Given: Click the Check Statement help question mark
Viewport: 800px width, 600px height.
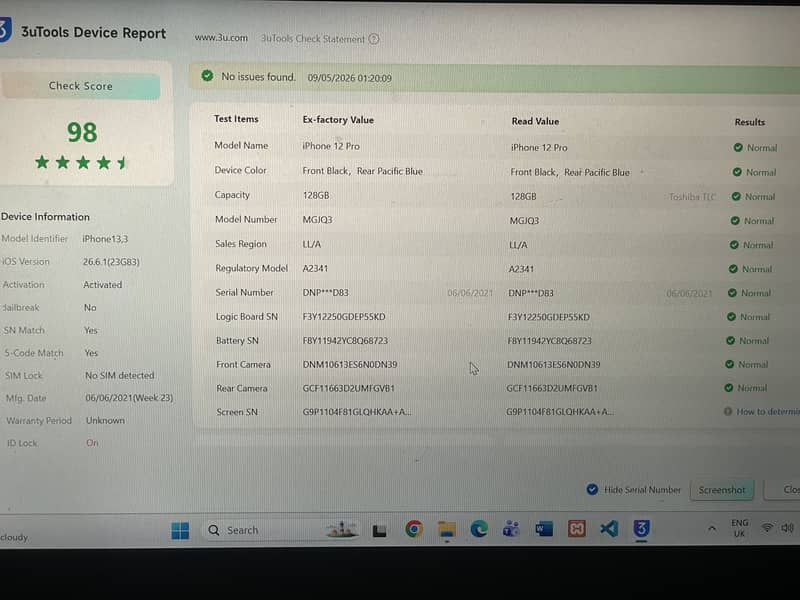Looking at the screenshot, I should pos(374,39).
